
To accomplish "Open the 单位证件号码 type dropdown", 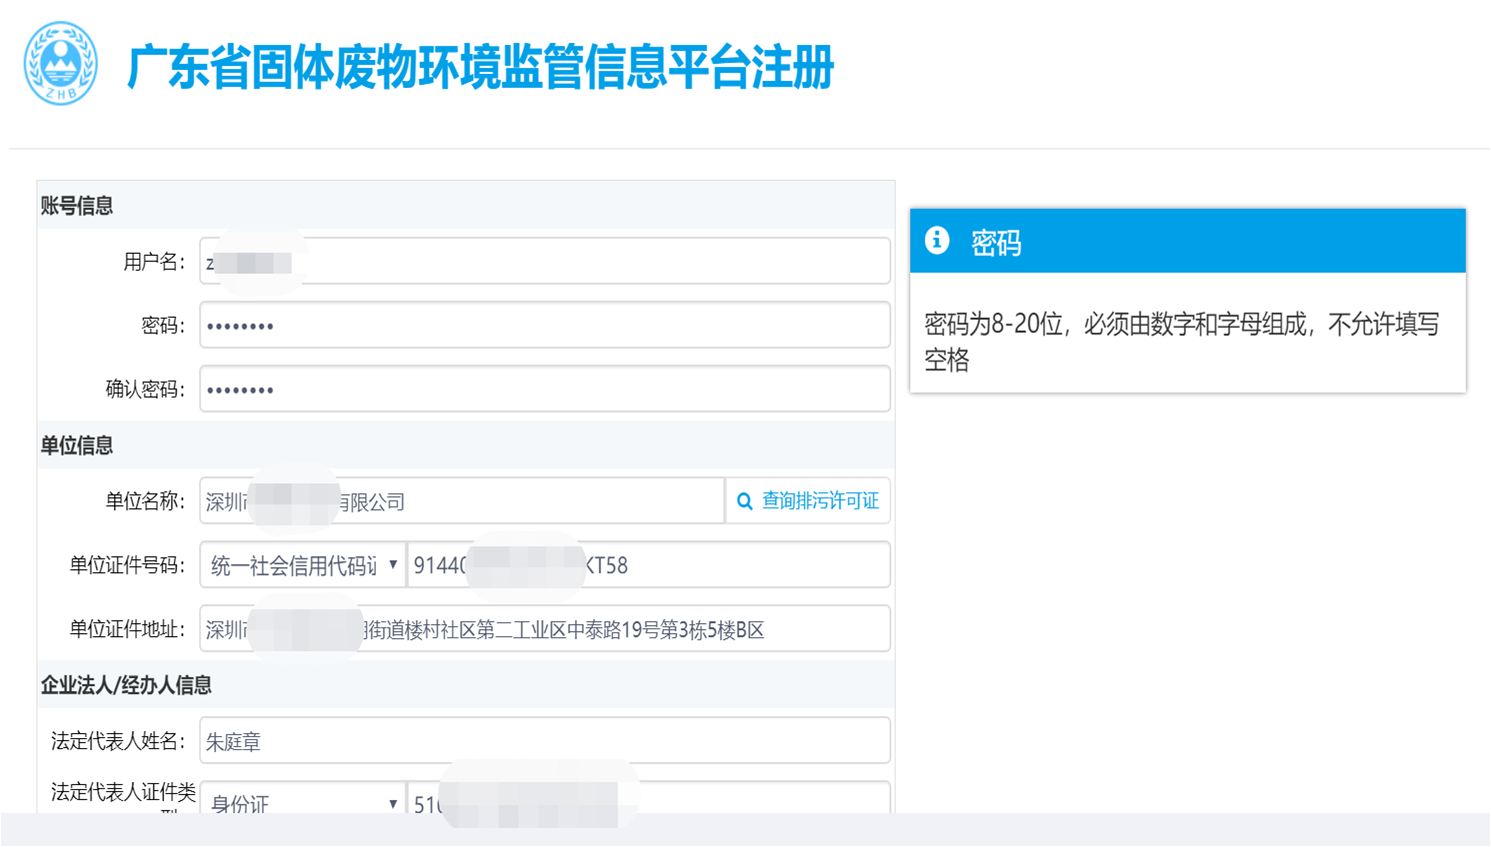I will (302, 566).
